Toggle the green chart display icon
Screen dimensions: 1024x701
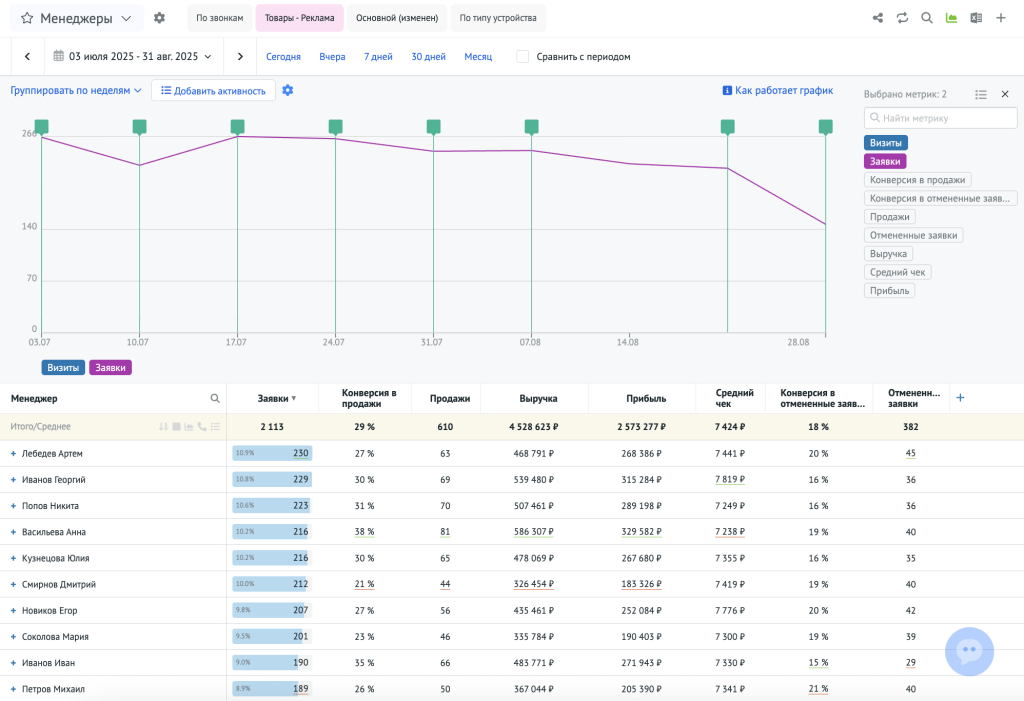[x=951, y=18]
